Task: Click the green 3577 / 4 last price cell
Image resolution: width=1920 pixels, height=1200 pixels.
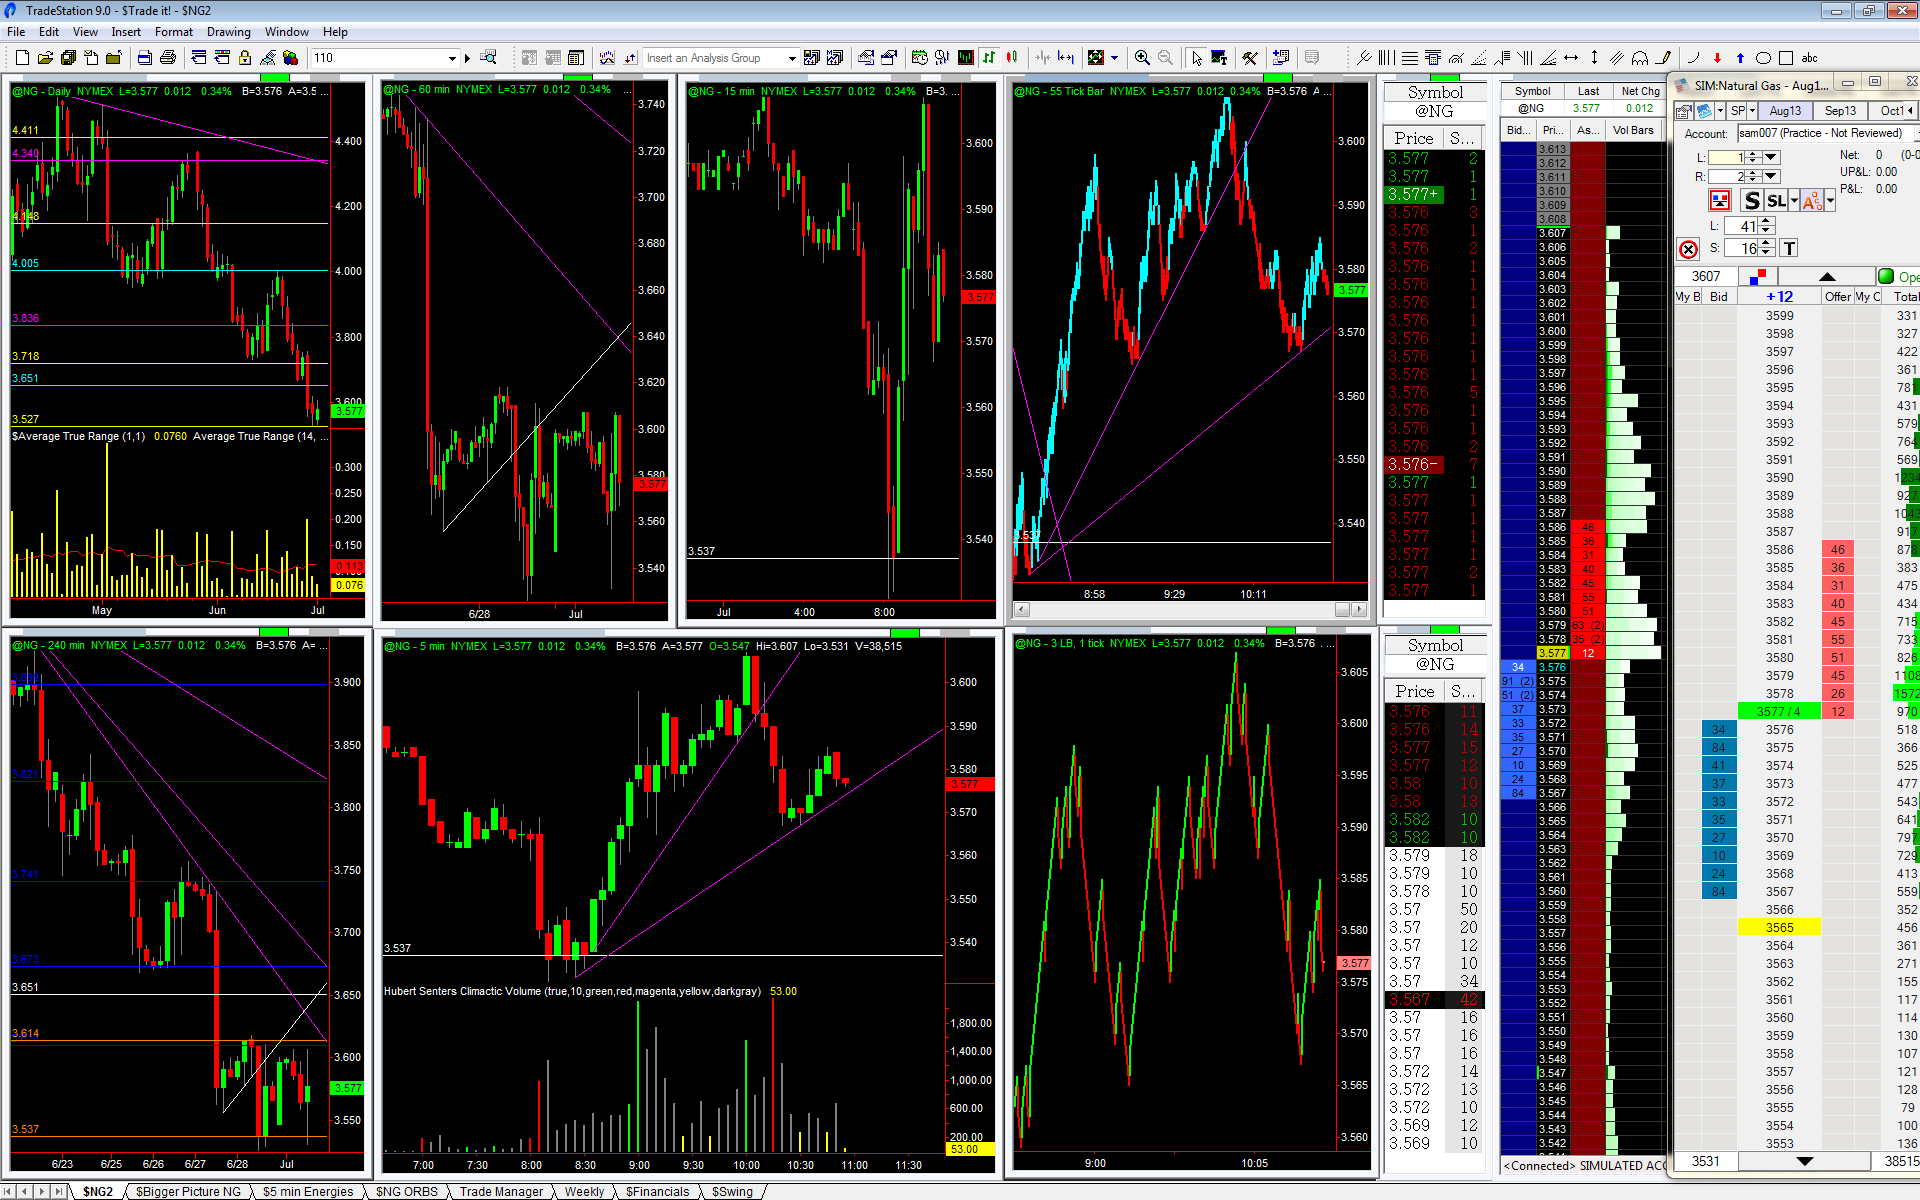Action: [1779, 711]
